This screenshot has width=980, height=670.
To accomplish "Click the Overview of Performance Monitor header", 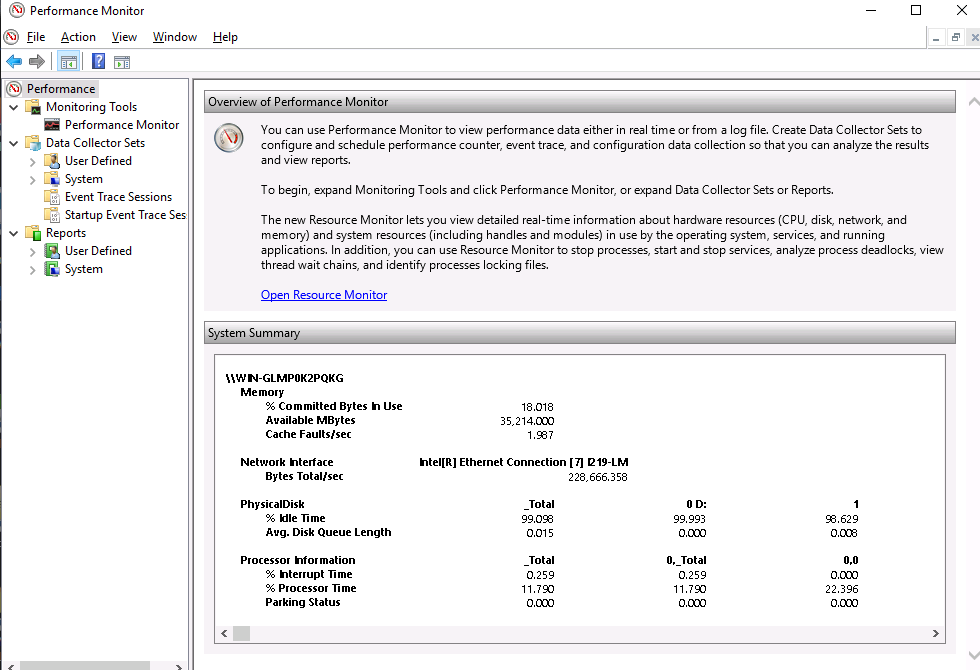I will tap(579, 102).
